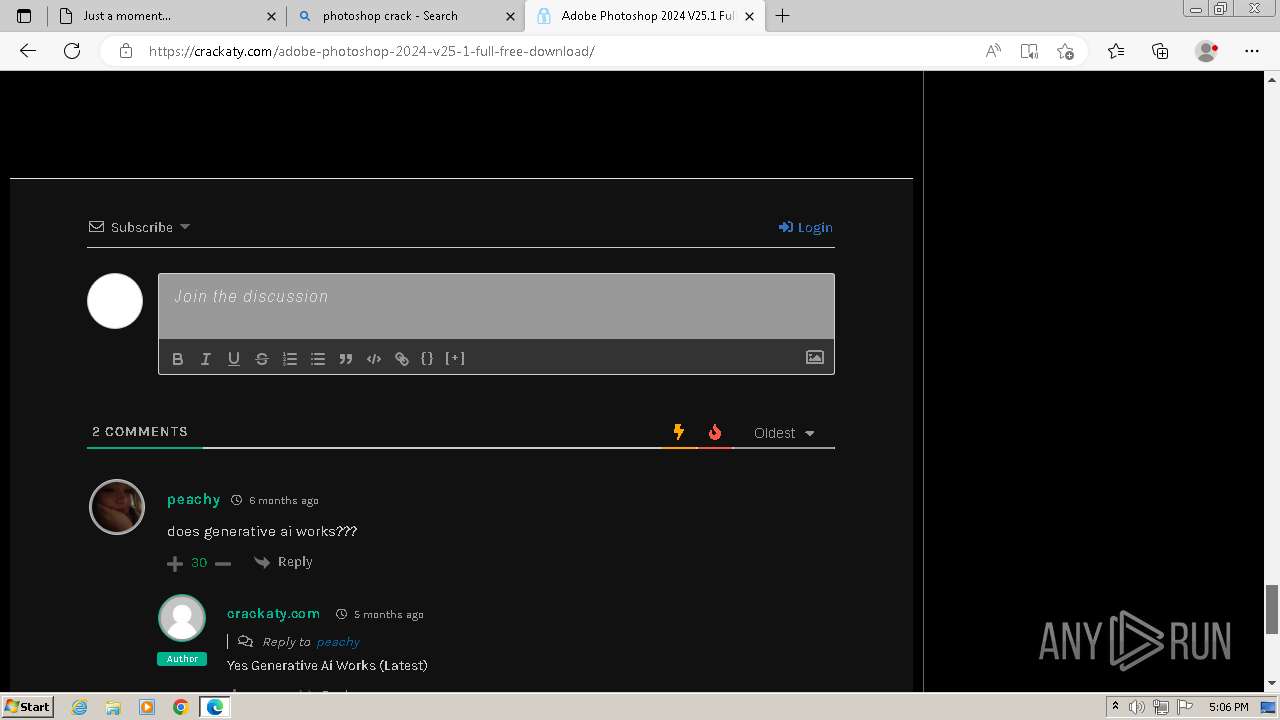Viewport: 1280px width, 720px height.
Task: Open crackaty.com author name link
Action: [x=273, y=613]
